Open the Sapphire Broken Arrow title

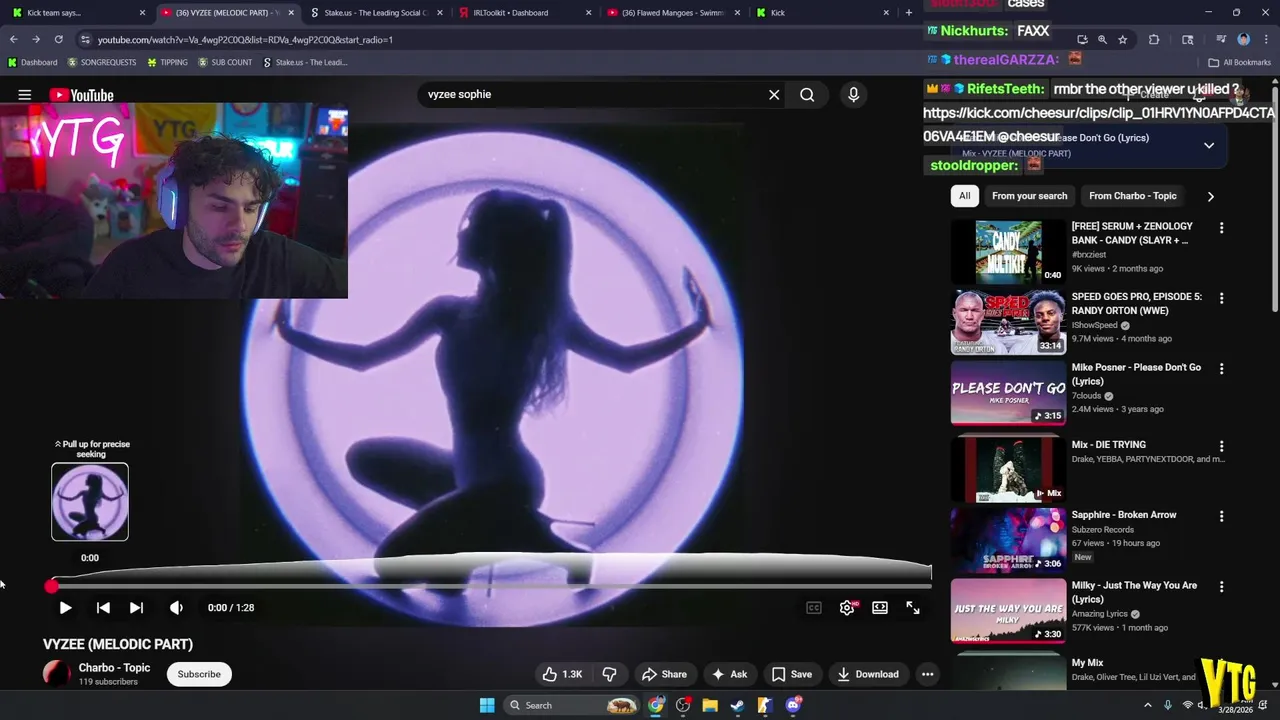[1124, 515]
